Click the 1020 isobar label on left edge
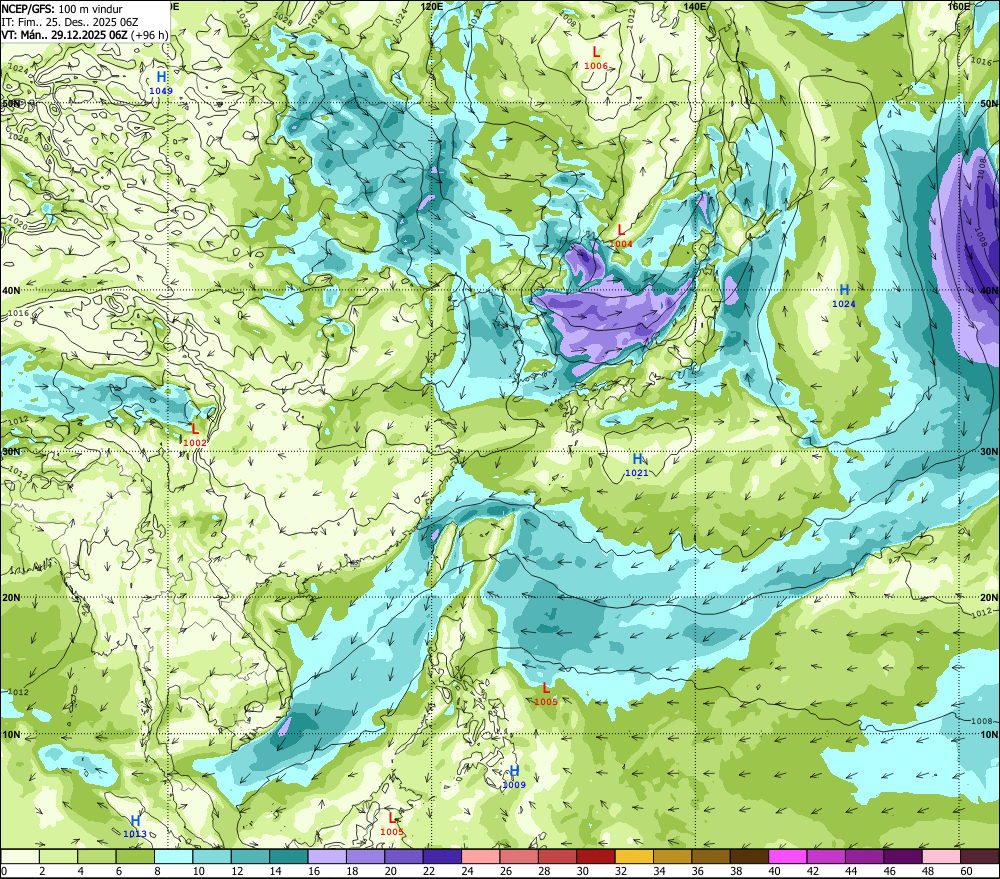The height and width of the screenshot is (879, 1000). 18,224
